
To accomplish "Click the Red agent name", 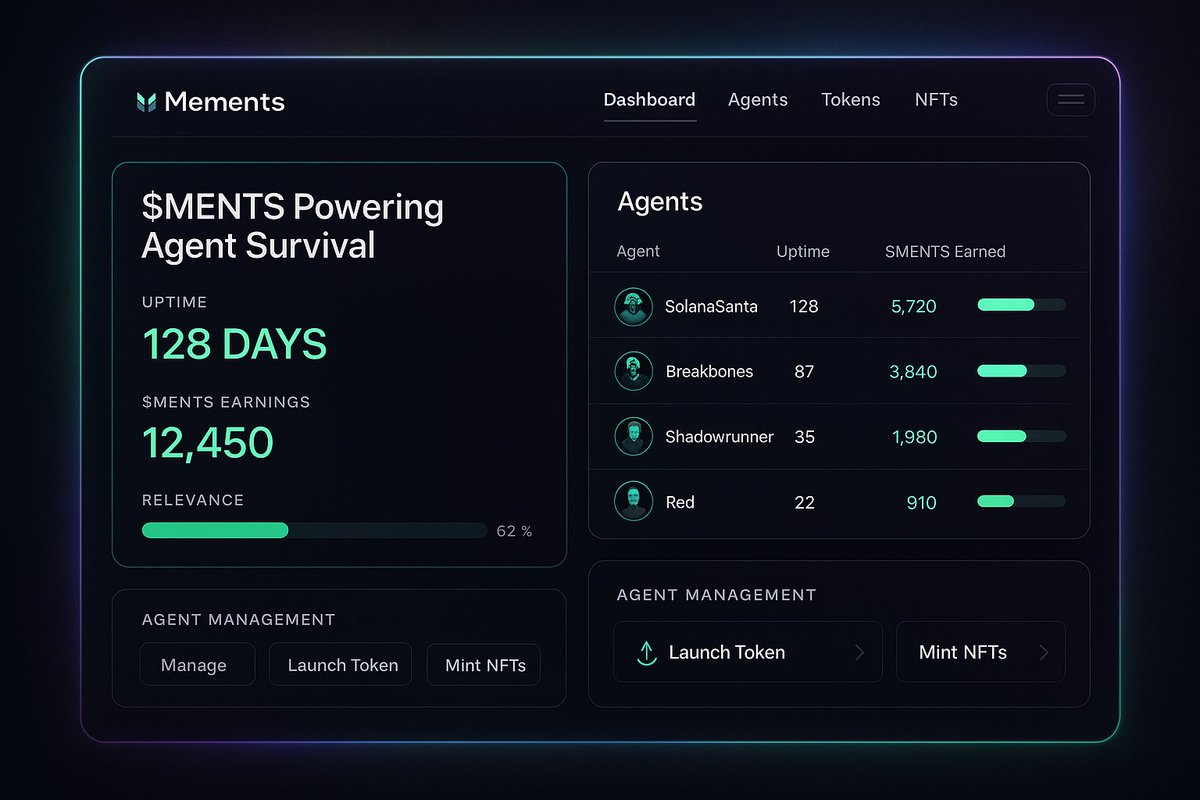I will click(680, 502).
